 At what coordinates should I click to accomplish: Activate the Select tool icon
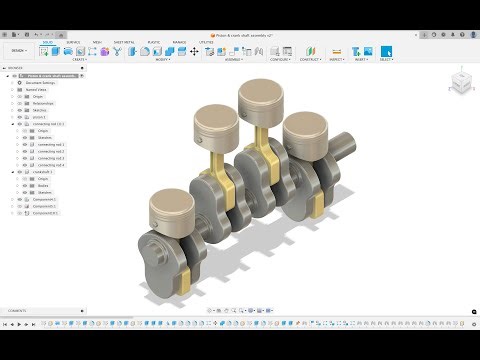[x=386, y=51]
